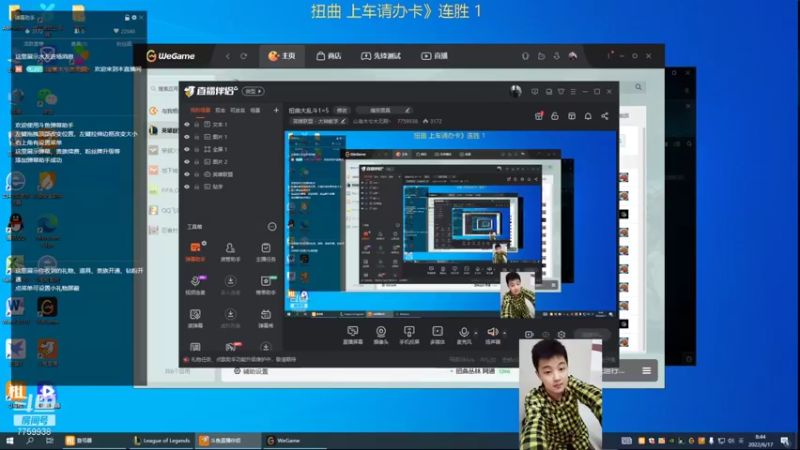Switch to 直播 tab in WeGame

point(434,56)
